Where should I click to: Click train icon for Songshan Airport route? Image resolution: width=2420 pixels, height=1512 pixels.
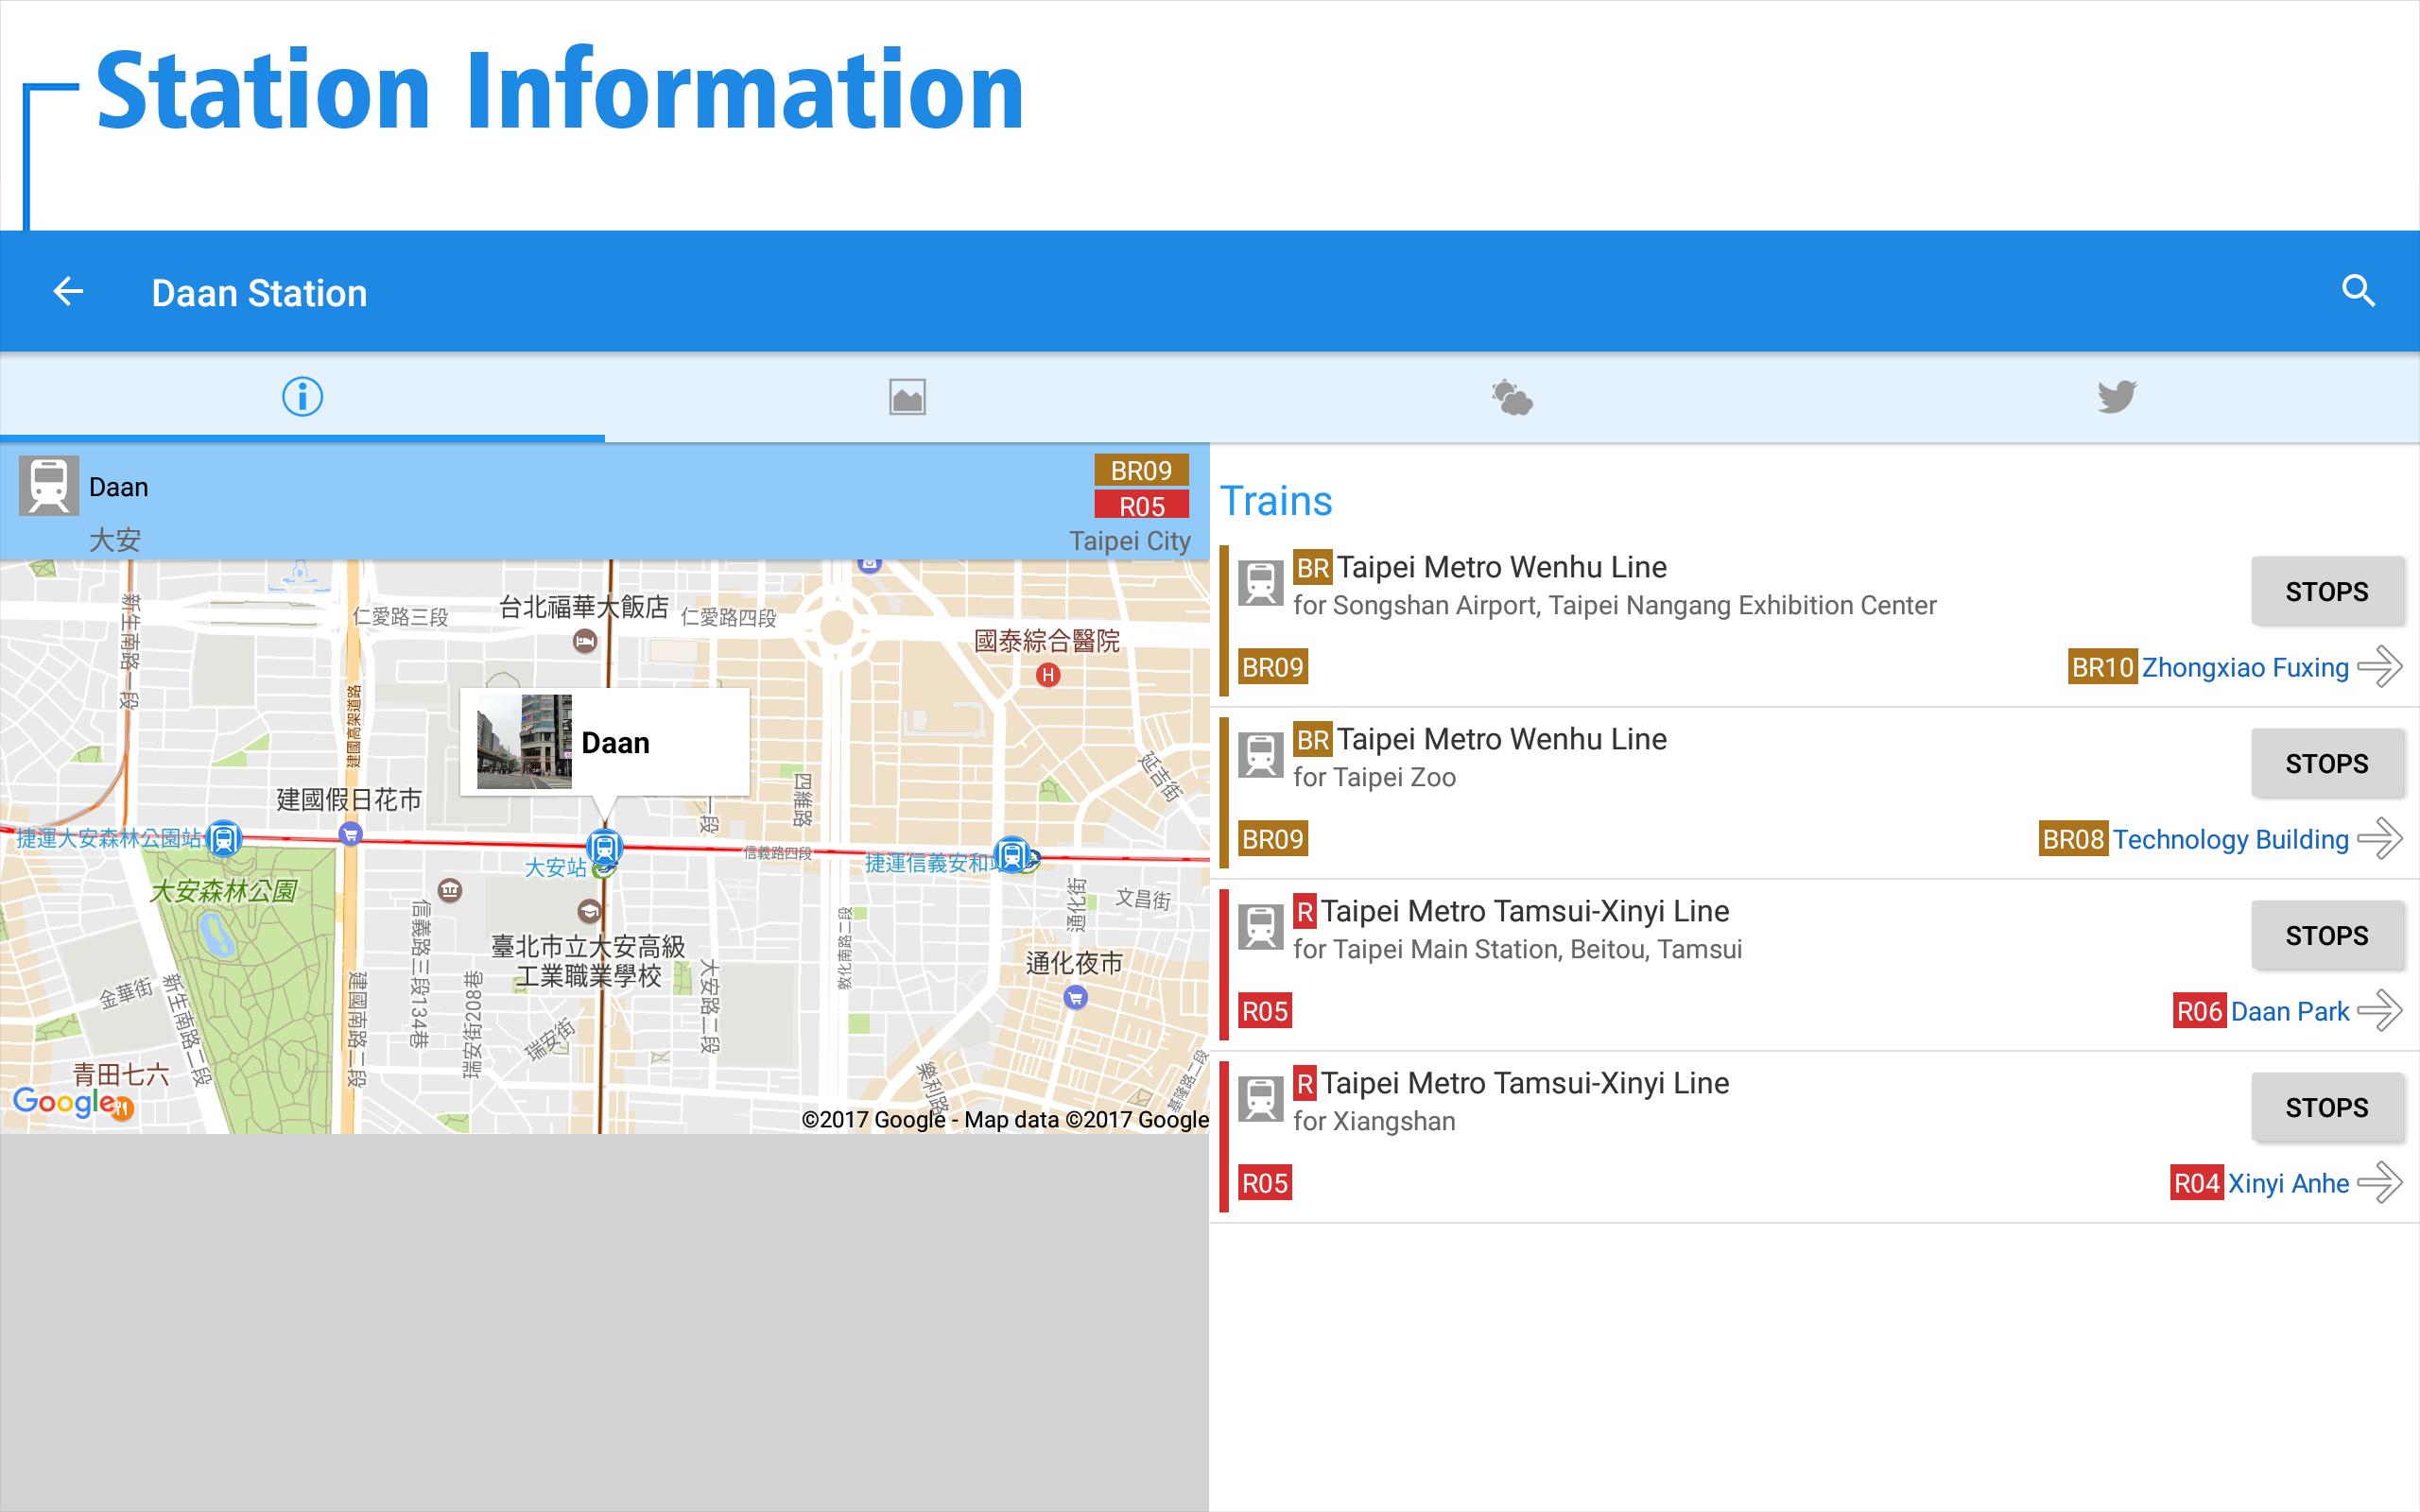coord(1260,583)
